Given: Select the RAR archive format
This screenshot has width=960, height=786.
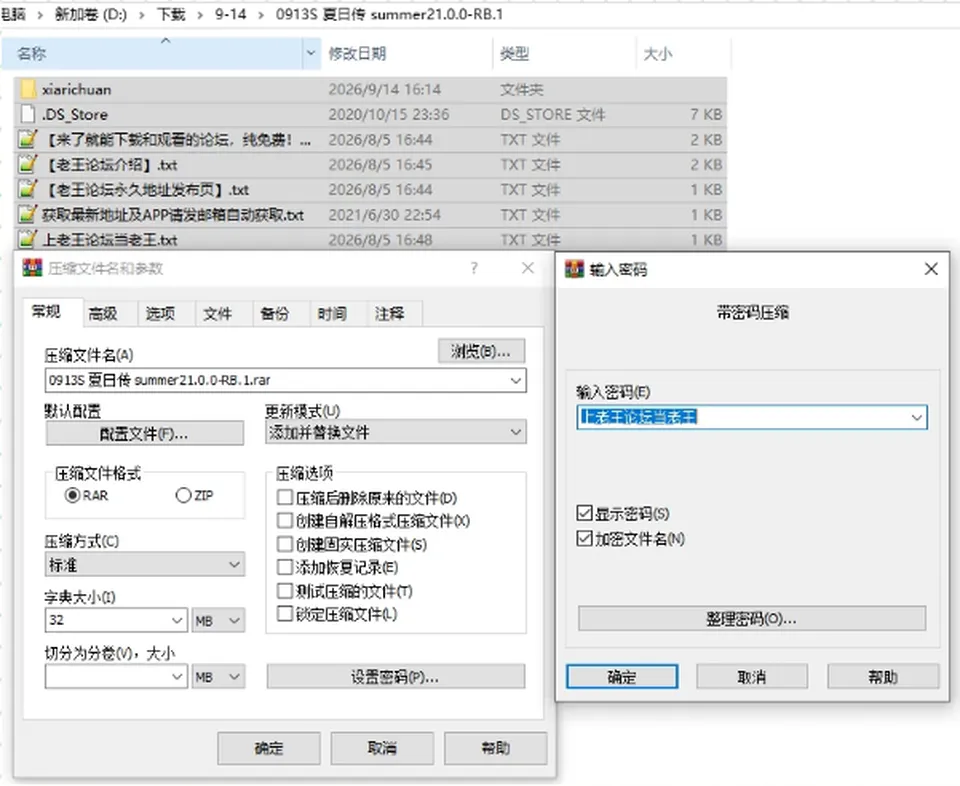Looking at the screenshot, I should tap(73, 495).
